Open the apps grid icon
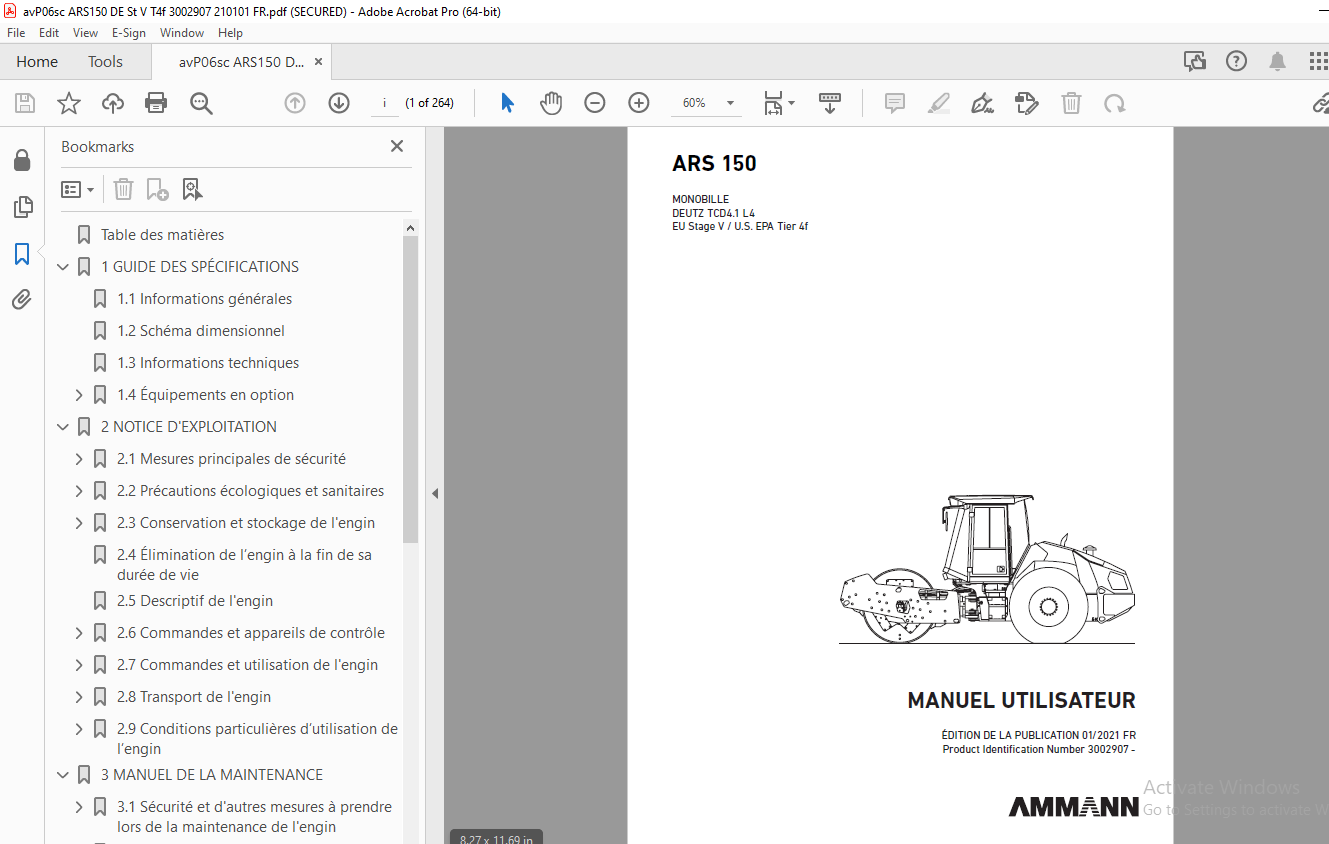 pos(1318,61)
